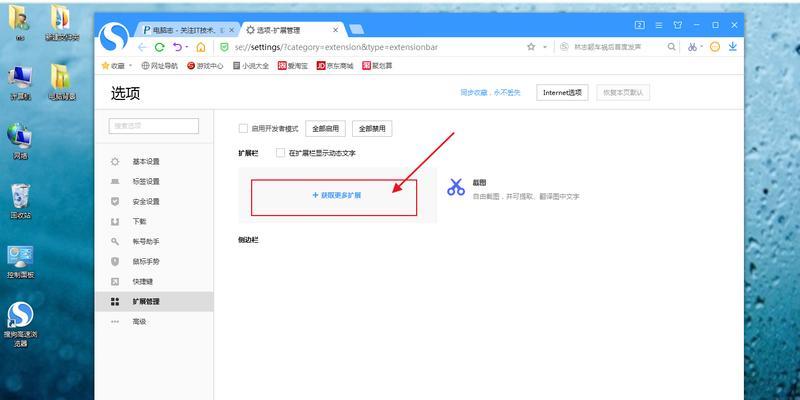
Task: Go to the home page icon
Action: click(x=201, y=47)
